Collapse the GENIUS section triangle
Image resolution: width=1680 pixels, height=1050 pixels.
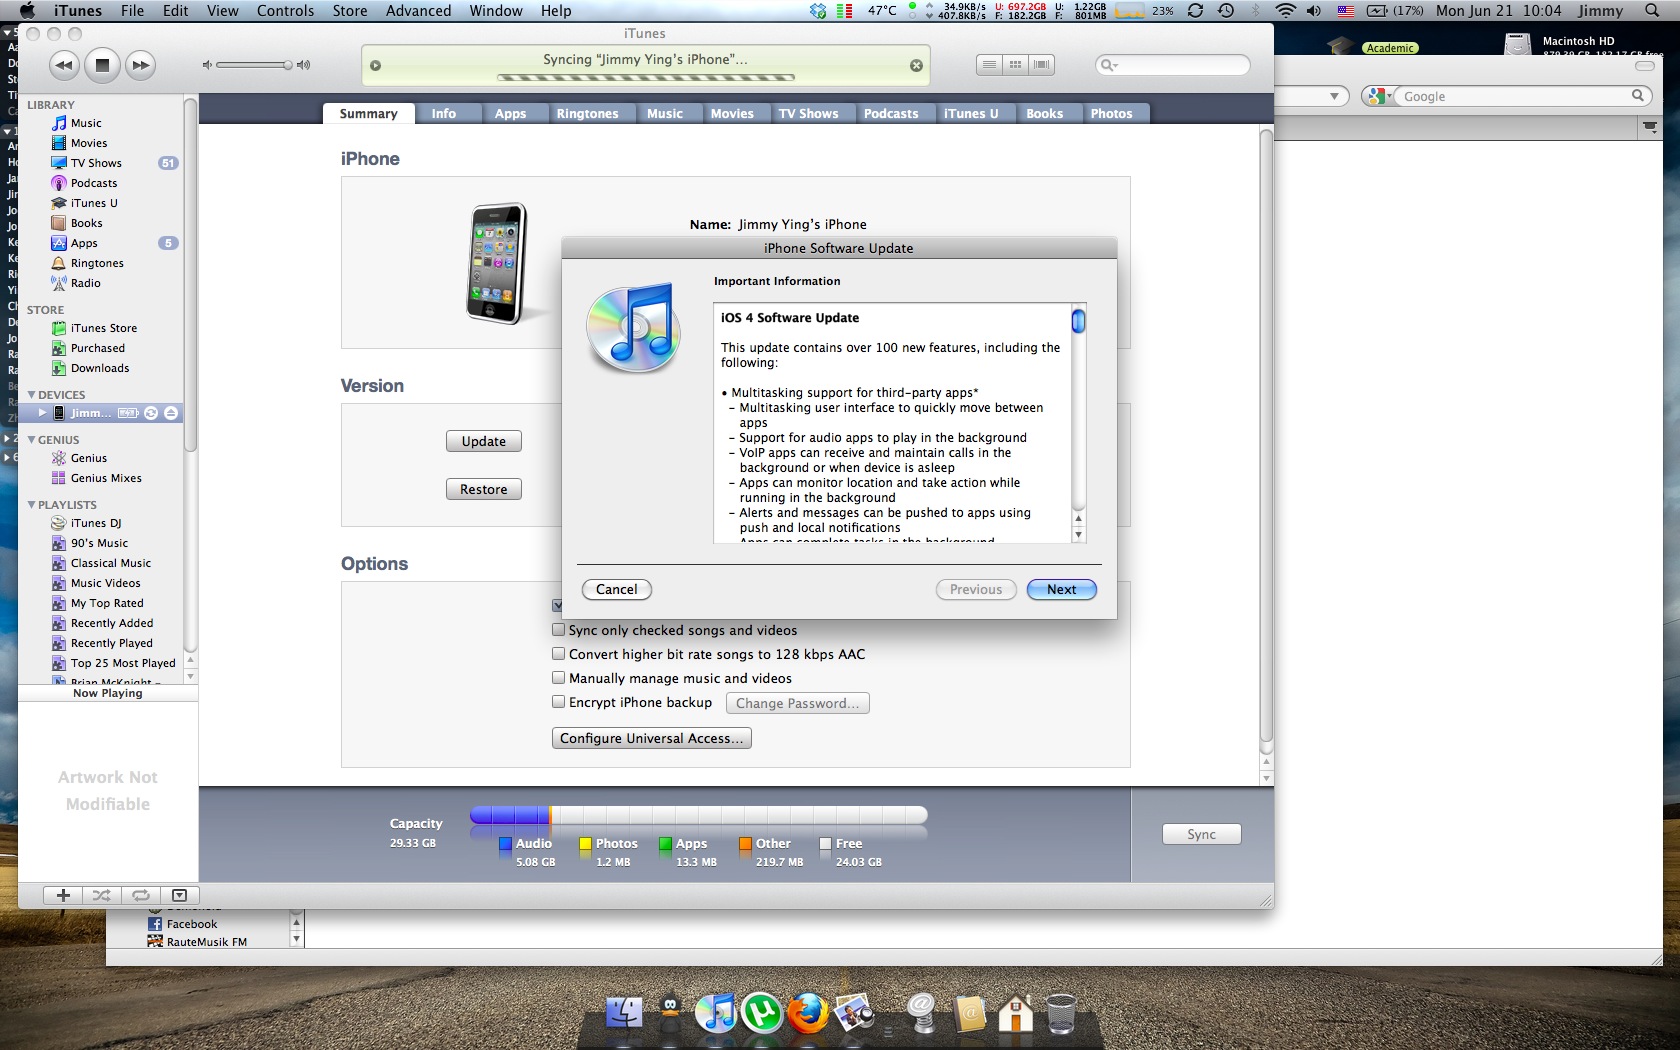coord(31,440)
